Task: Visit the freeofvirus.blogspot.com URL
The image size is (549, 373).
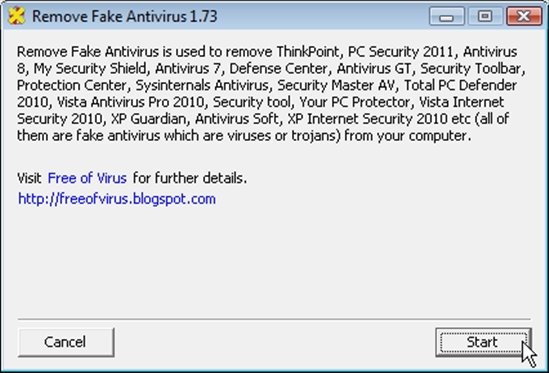Action: pyautogui.click(x=117, y=199)
